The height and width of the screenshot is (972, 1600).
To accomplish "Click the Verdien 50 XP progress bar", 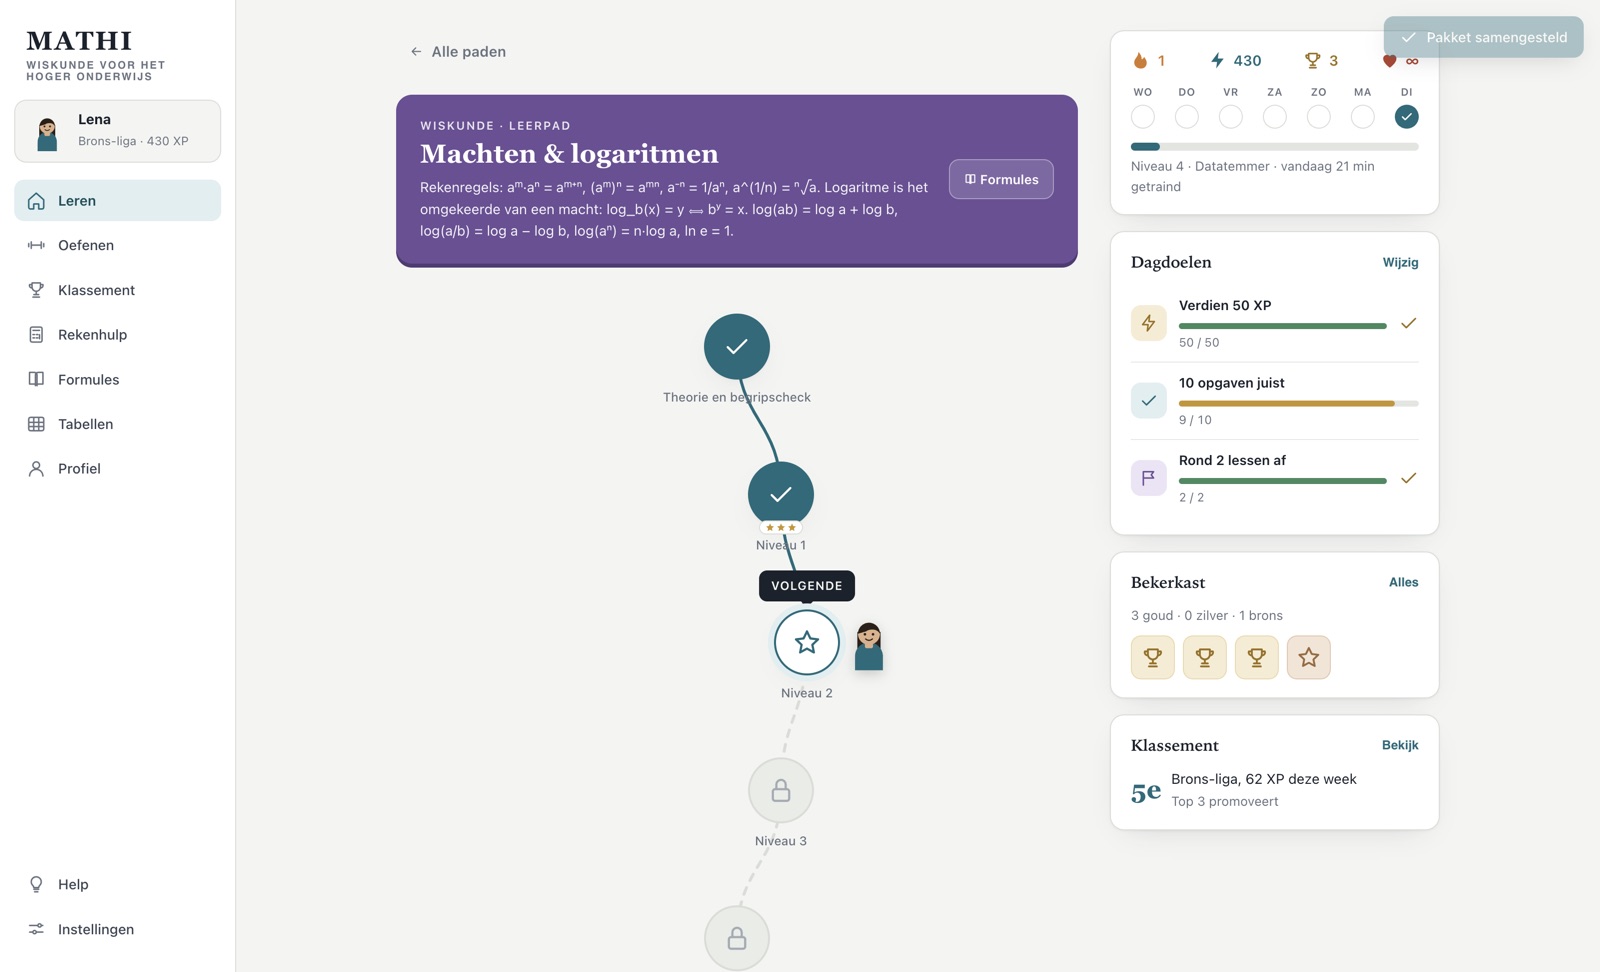I will [x=1283, y=326].
